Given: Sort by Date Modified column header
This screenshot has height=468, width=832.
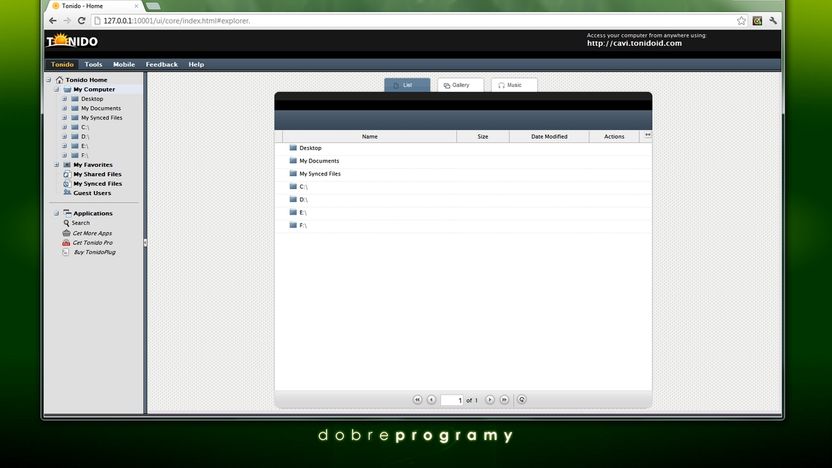Looking at the screenshot, I should [x=549, y=136].
